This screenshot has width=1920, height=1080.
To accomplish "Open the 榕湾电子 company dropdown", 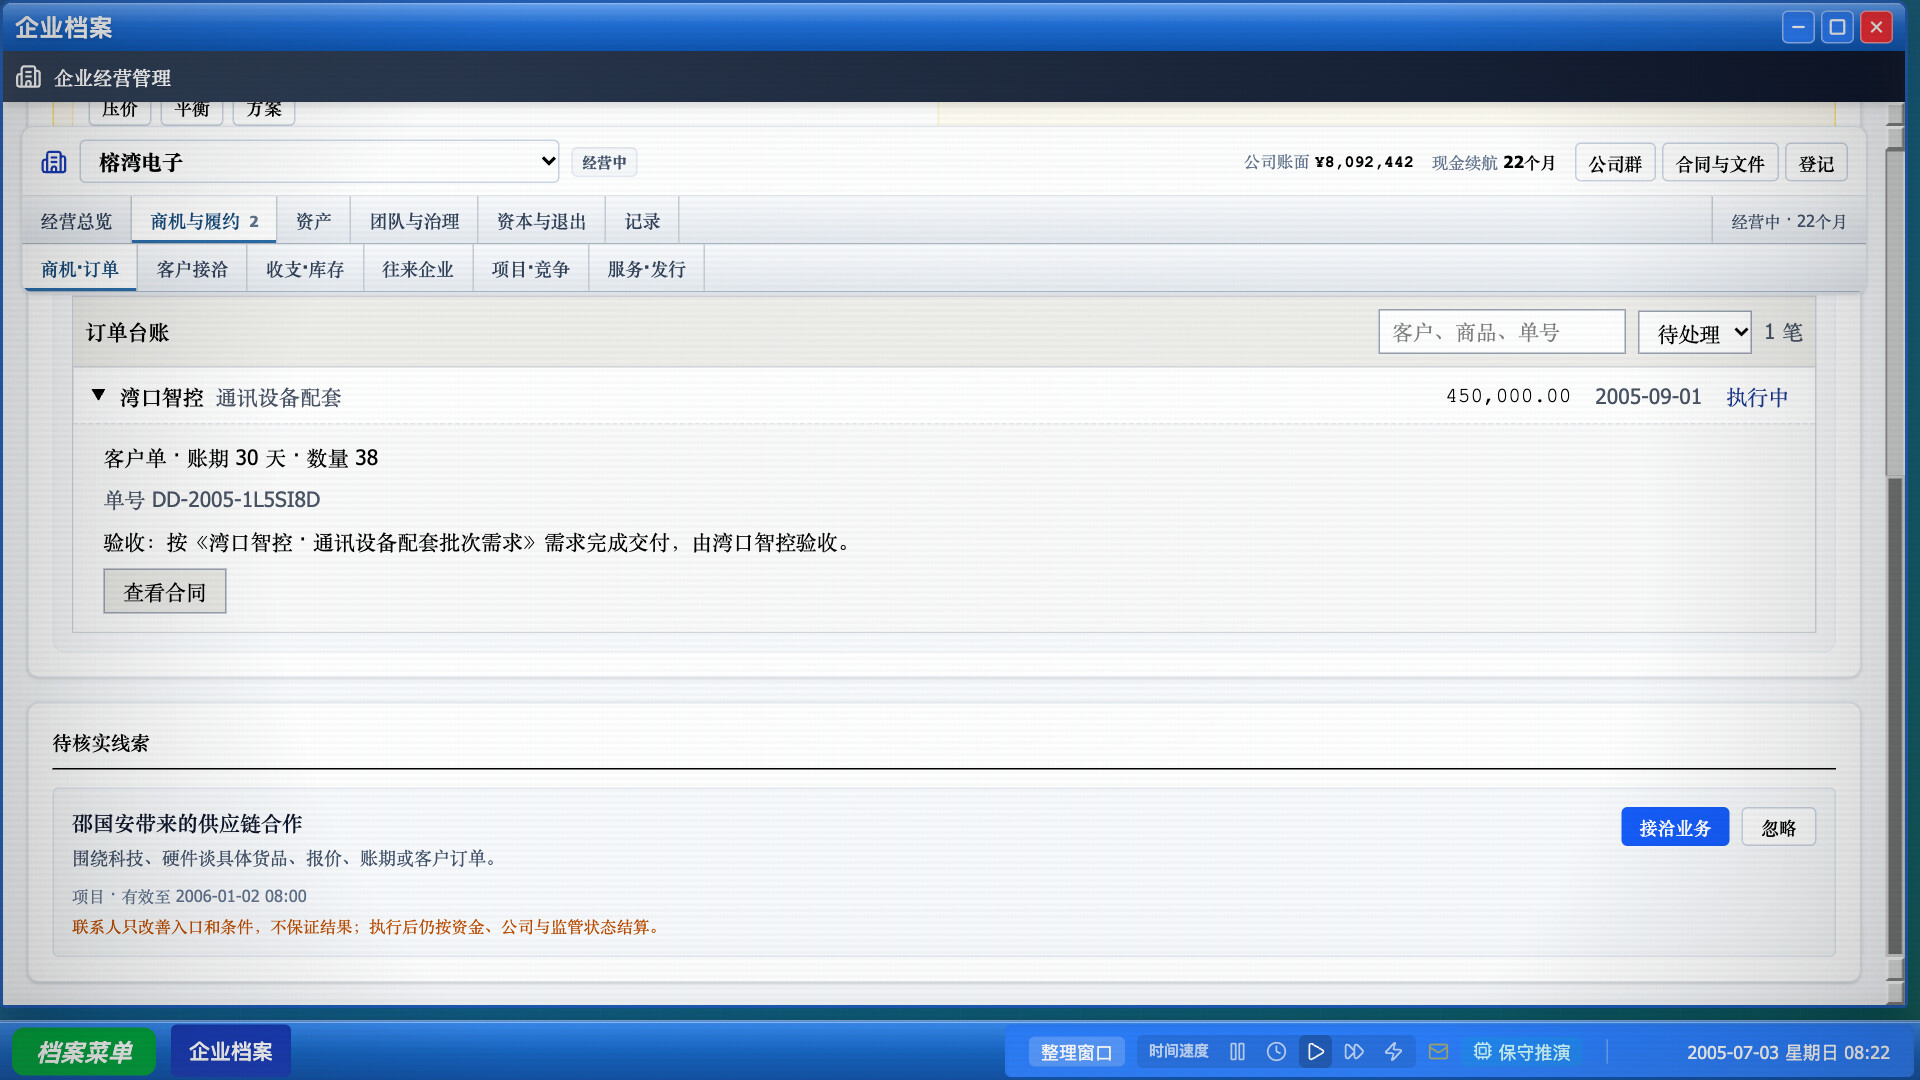I will tap(319, 162).
